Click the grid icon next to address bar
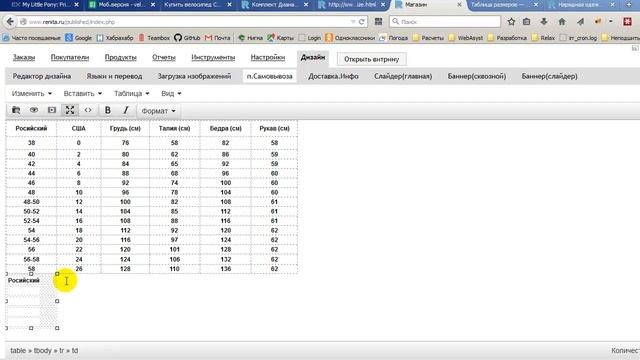The width and height of the screenshot is (640, 360). point(378,22)
